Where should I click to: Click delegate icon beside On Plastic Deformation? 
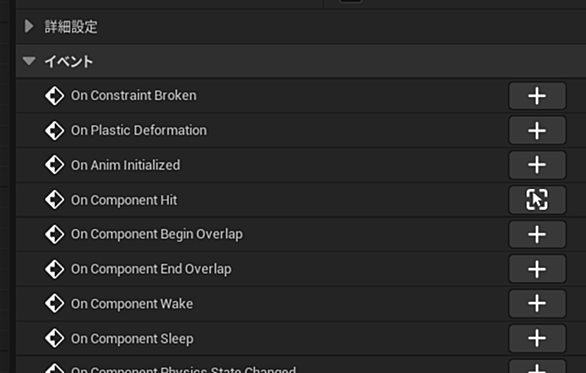55,130
